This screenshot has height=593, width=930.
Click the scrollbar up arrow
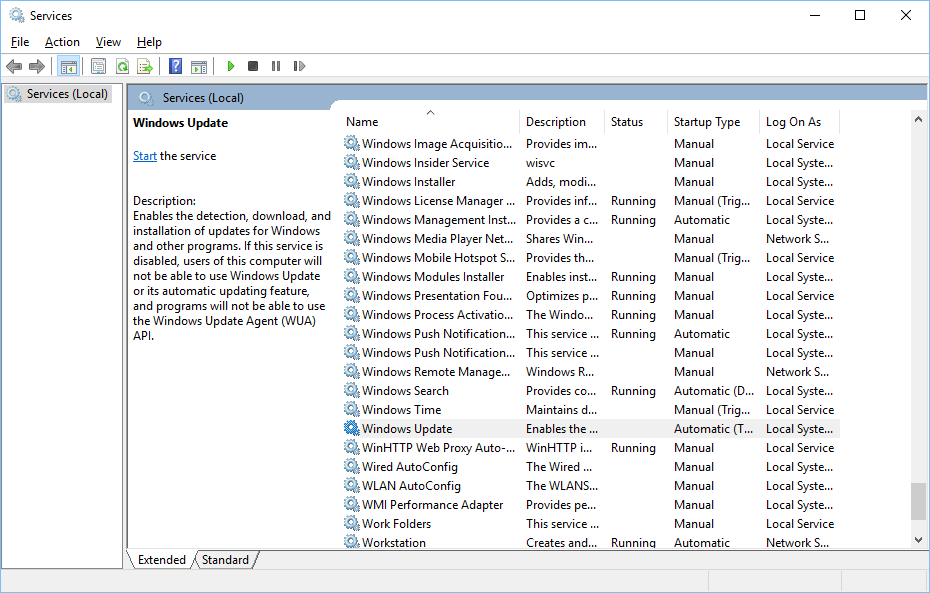pos(918,119)
